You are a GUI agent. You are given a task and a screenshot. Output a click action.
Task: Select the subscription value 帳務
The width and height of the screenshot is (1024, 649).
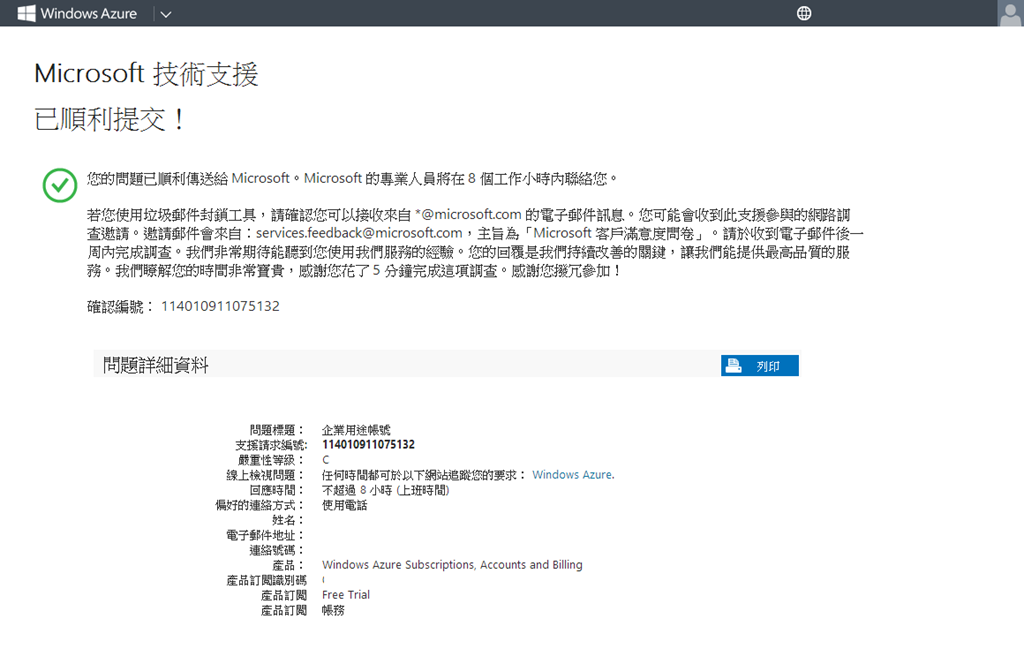point(333,610)
